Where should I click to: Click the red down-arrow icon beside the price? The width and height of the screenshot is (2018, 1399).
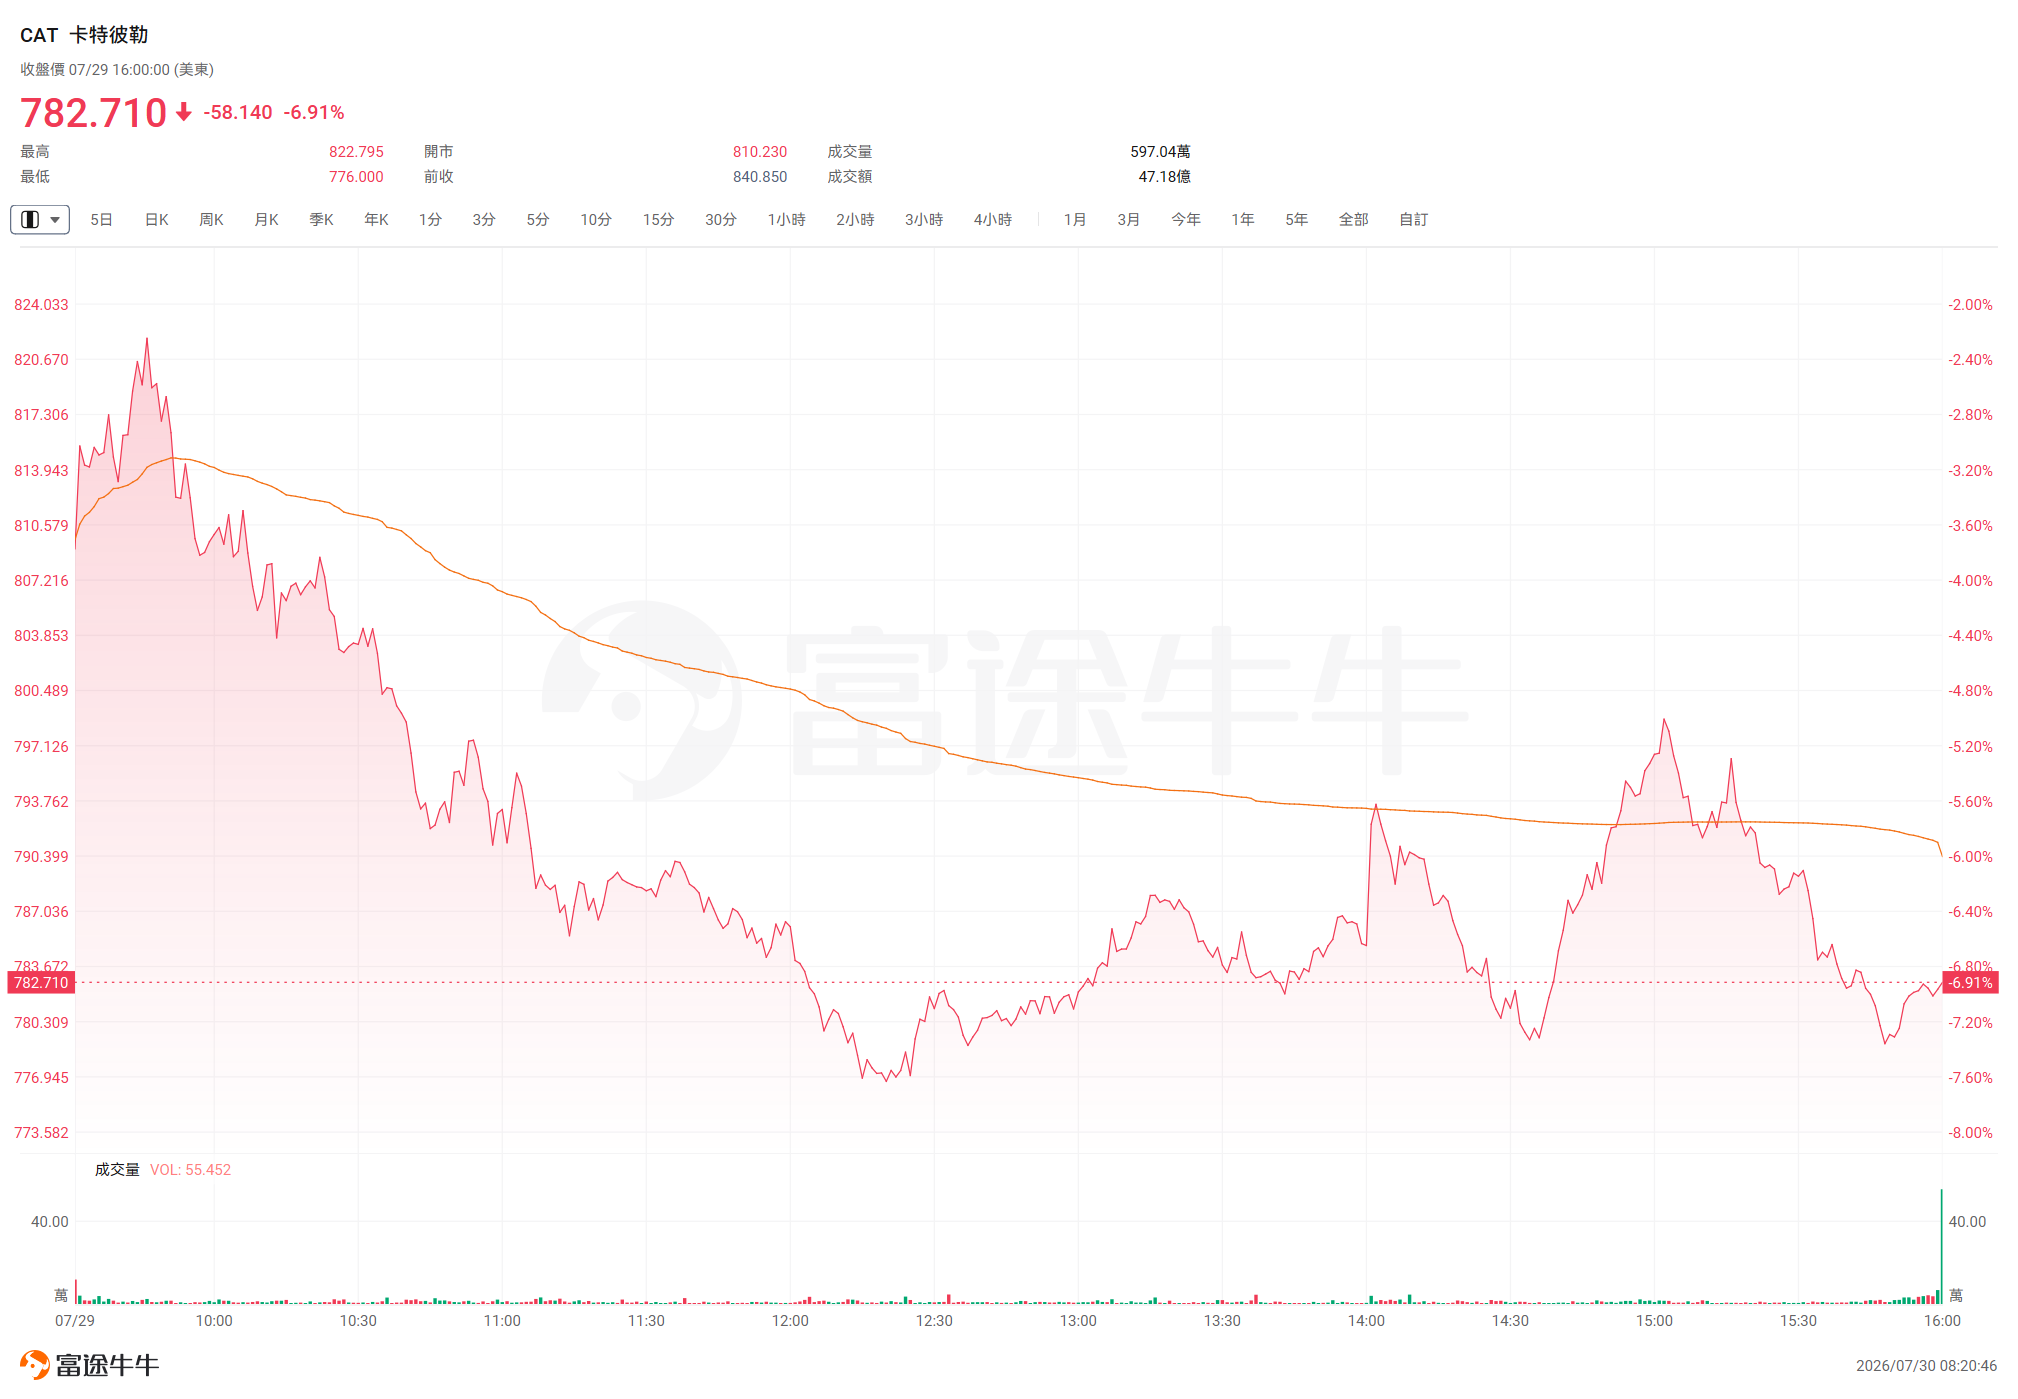[x=184, y=112]
